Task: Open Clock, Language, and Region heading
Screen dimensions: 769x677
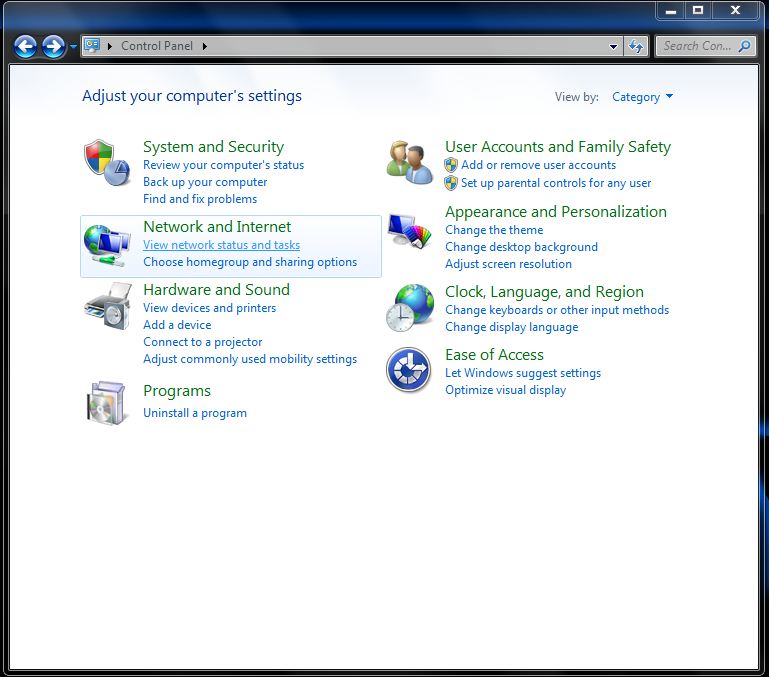Action: (x=544, y=292)
